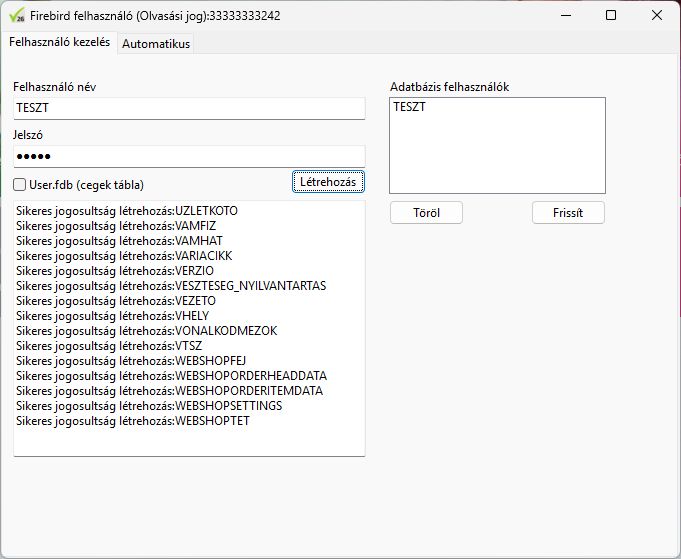Switch to the Automatikus tab

pos(155,43)
